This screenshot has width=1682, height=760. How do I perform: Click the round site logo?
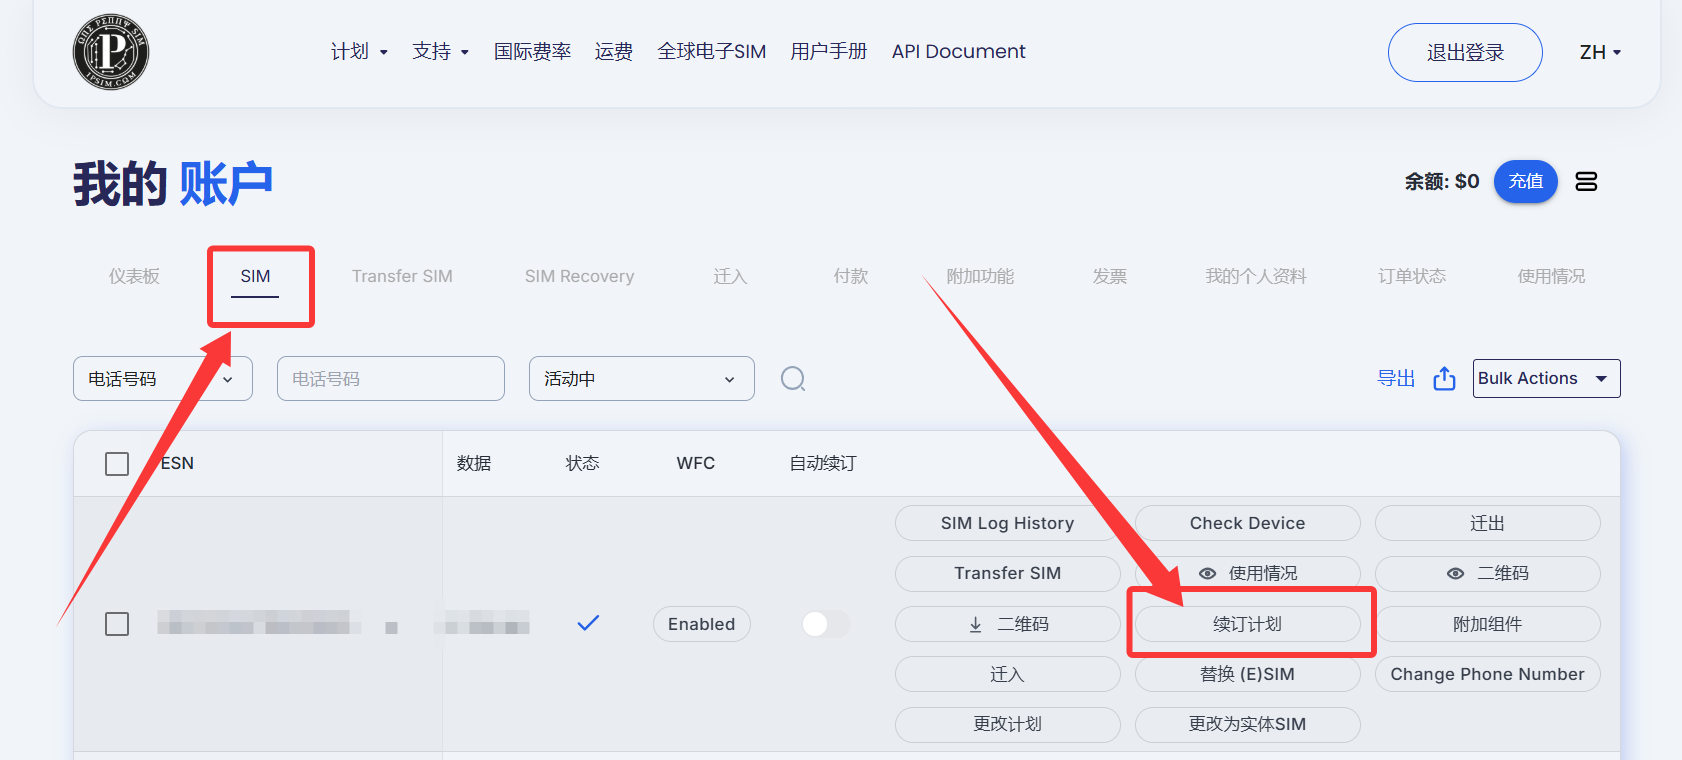tap(111, 52)
